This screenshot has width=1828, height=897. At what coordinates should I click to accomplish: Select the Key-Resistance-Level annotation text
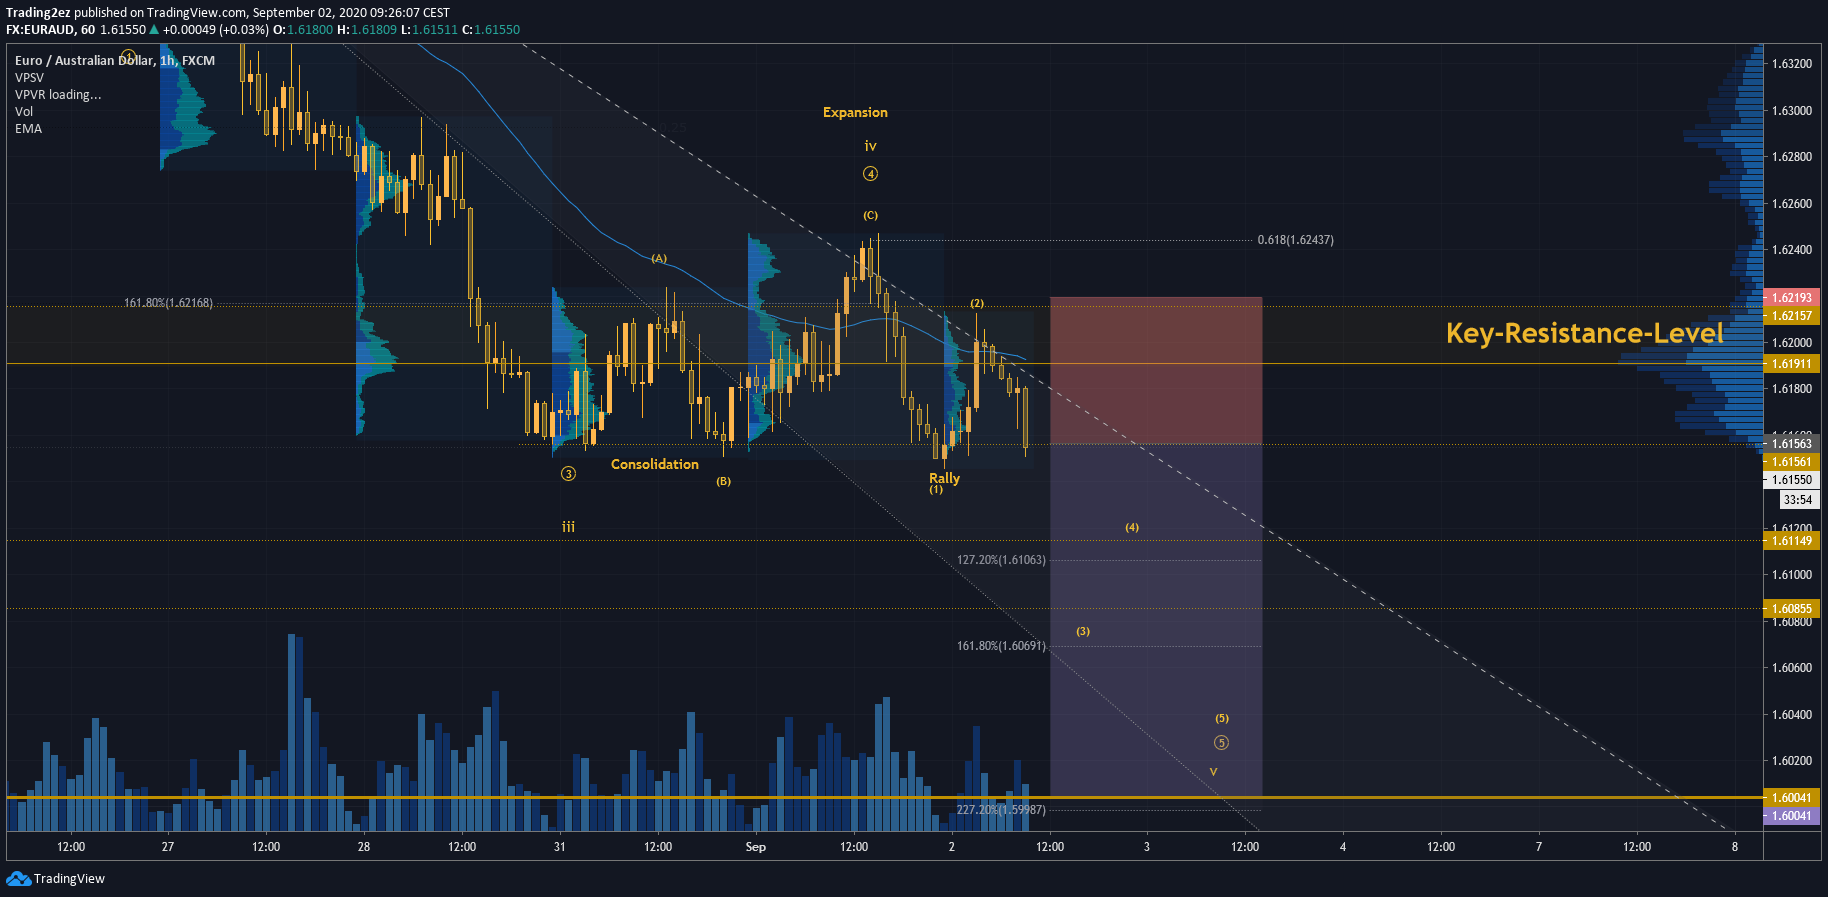1584,333
